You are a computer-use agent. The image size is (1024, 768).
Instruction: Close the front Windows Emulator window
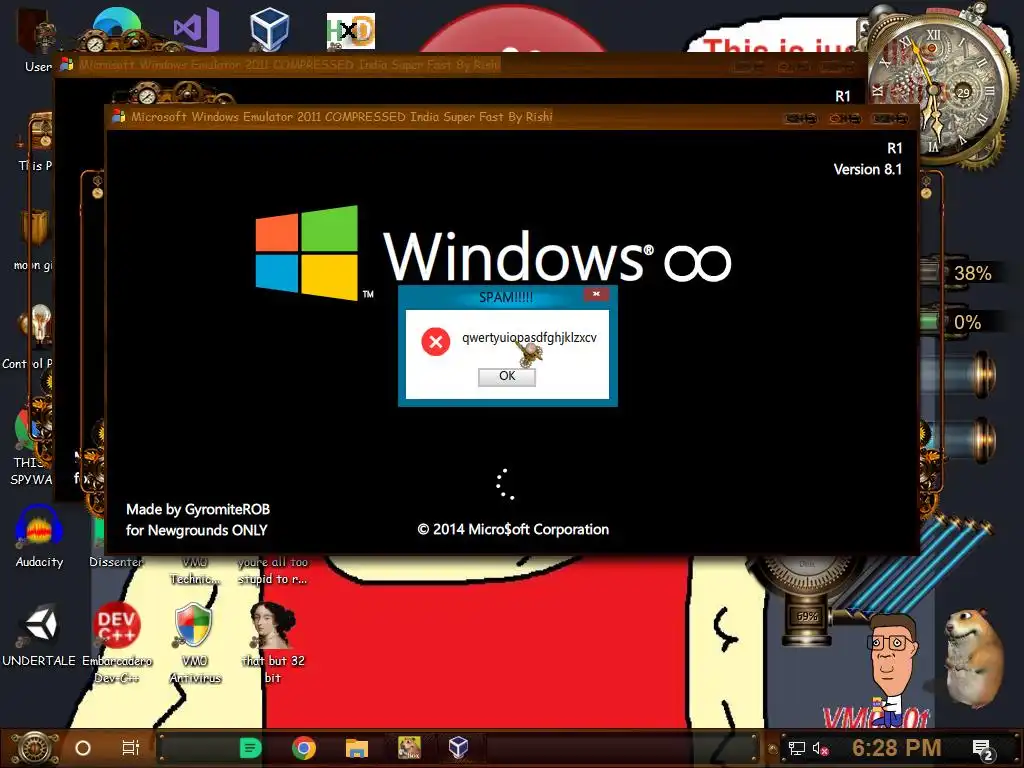890,118
